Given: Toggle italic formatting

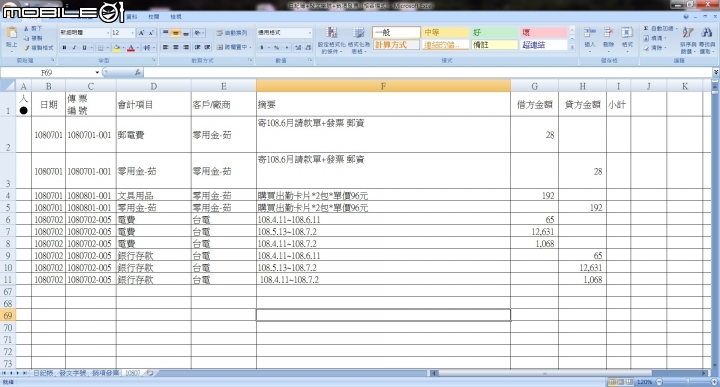Looking at the screenshot, I should 74,47.
